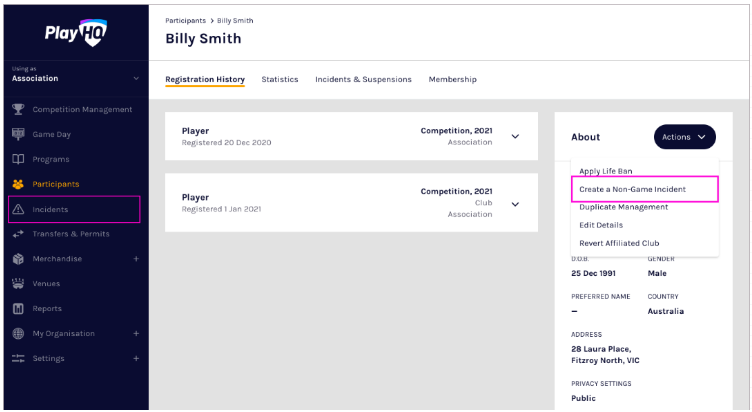Click the My Organisation globe icon
The width and height of the screenshot is (752, 412).
(18, 333)
